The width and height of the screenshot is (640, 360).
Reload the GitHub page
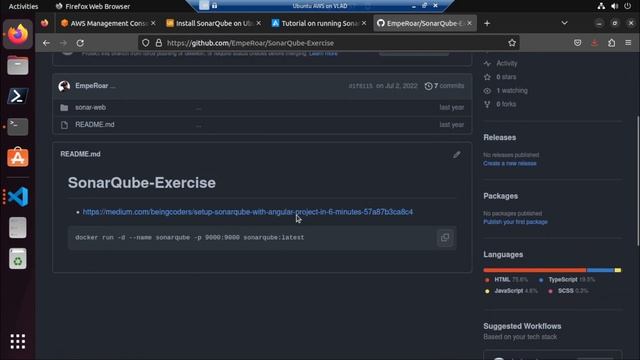(80, 43)
